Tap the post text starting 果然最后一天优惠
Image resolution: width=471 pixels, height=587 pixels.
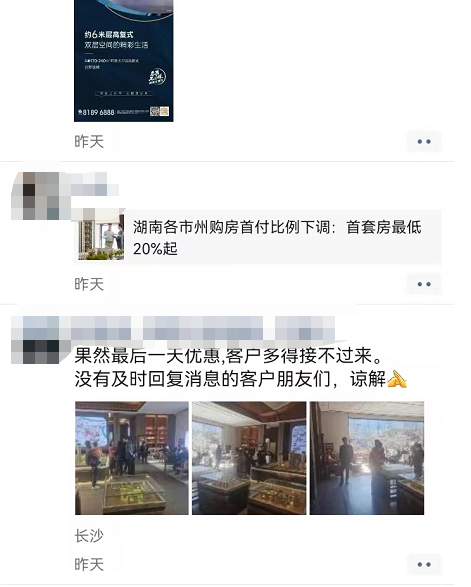coord(240,367)
